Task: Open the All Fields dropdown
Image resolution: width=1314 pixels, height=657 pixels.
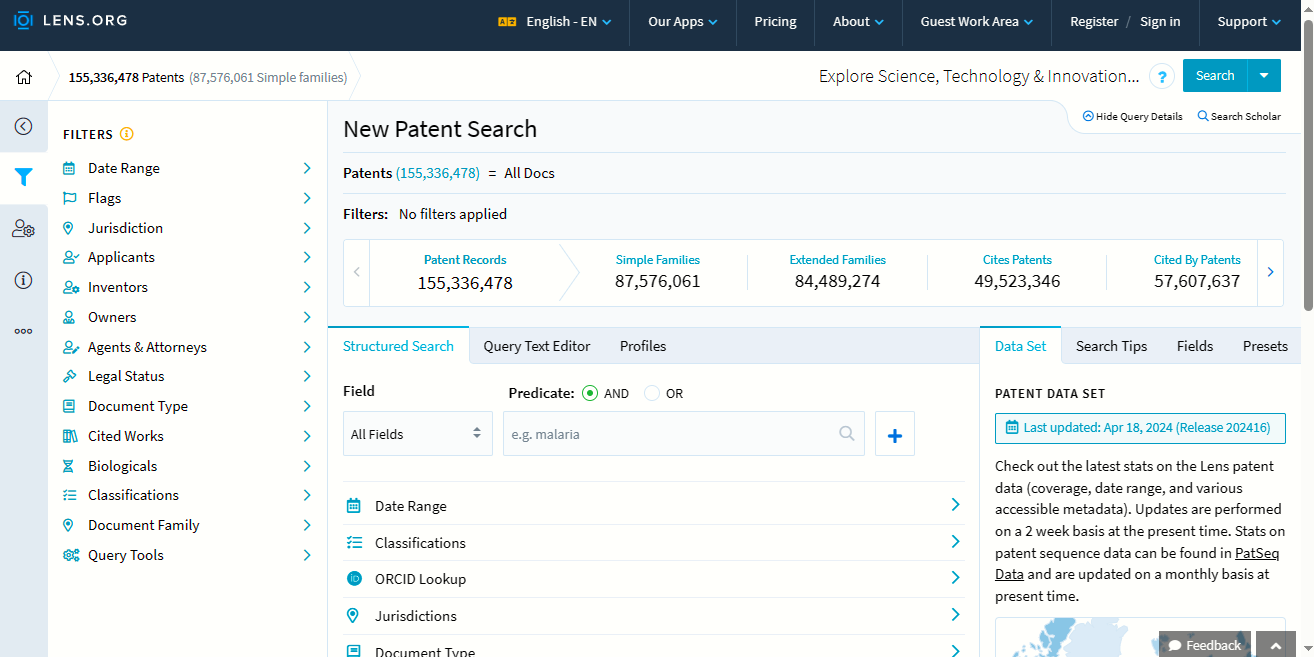Action: (418, 434)
